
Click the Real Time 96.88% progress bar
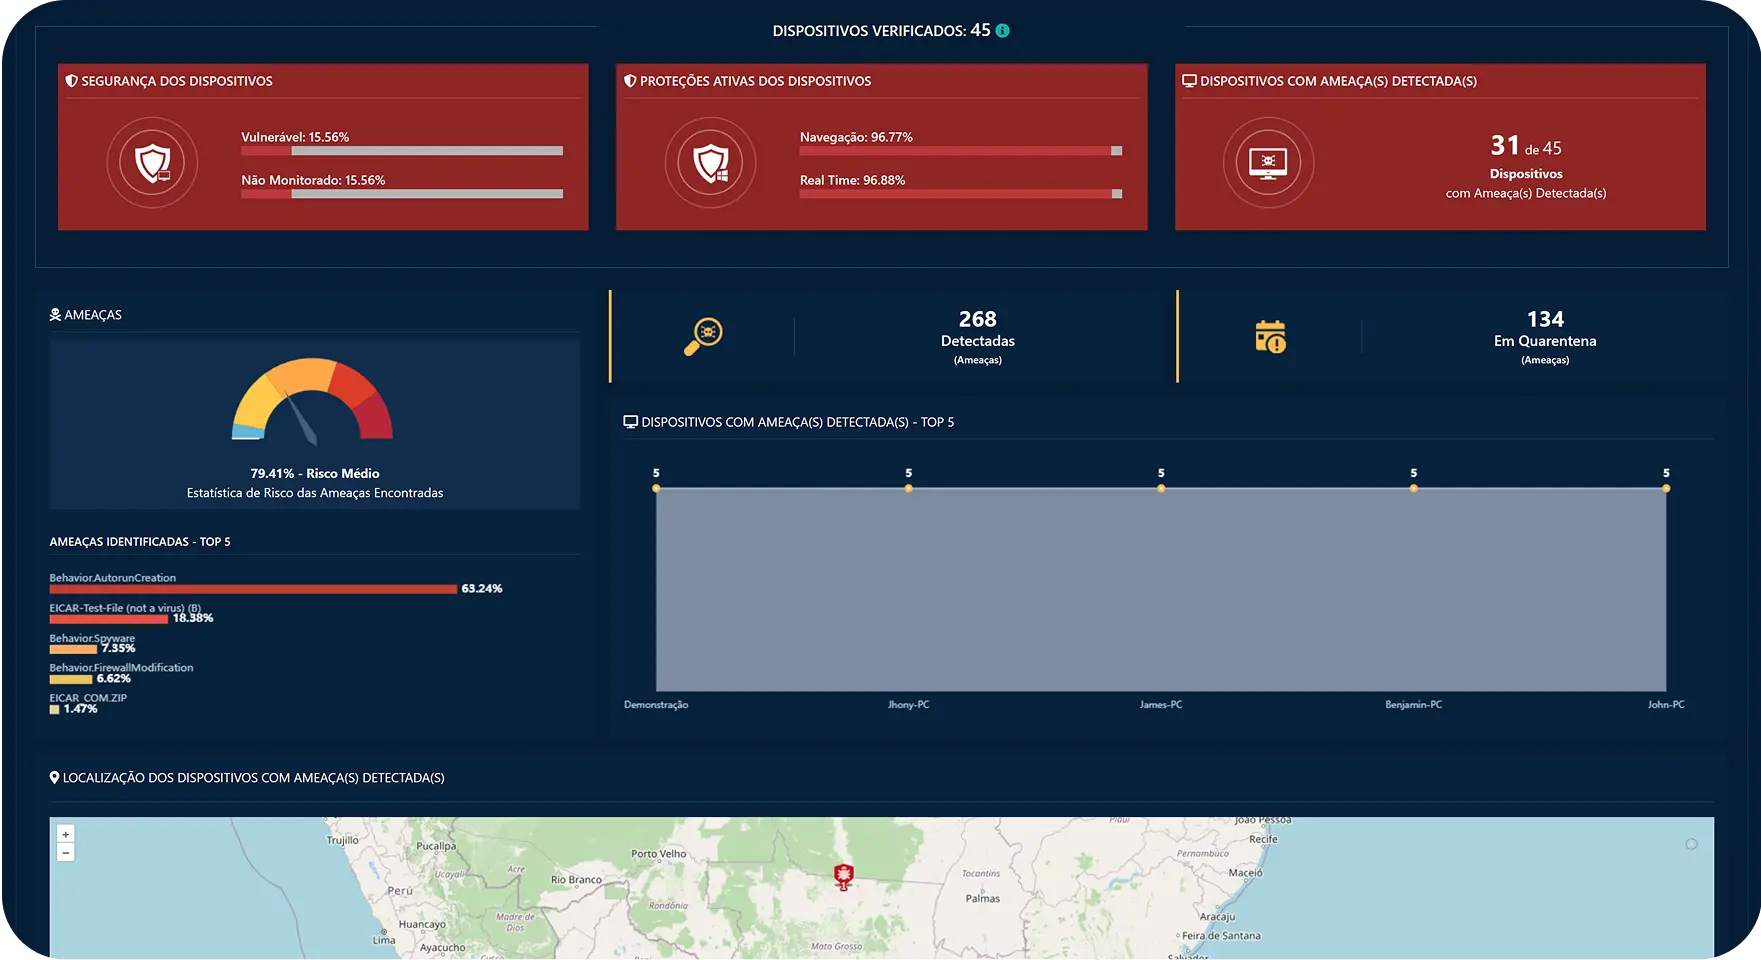(x=961, y=194)
